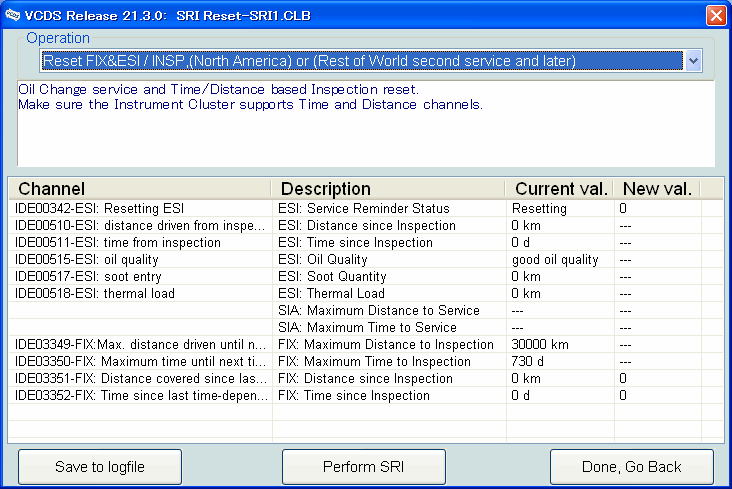Image resolution: width=732 pixels, height=489 pixels.
Task: Click the Description column header
Action: (388, 189)
